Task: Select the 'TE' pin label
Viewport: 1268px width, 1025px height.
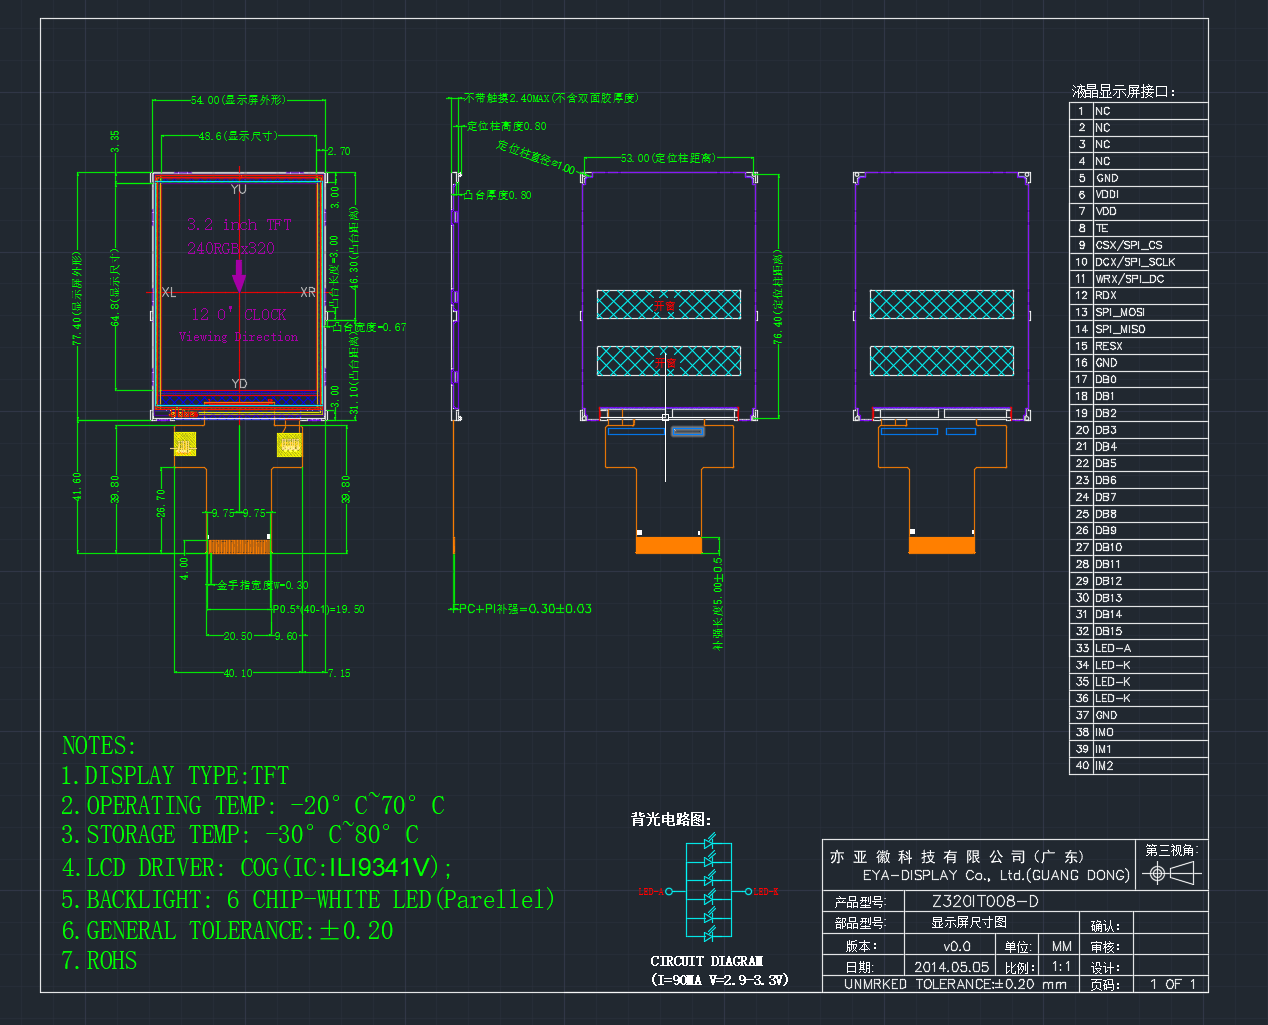Action: point(1102,228)
